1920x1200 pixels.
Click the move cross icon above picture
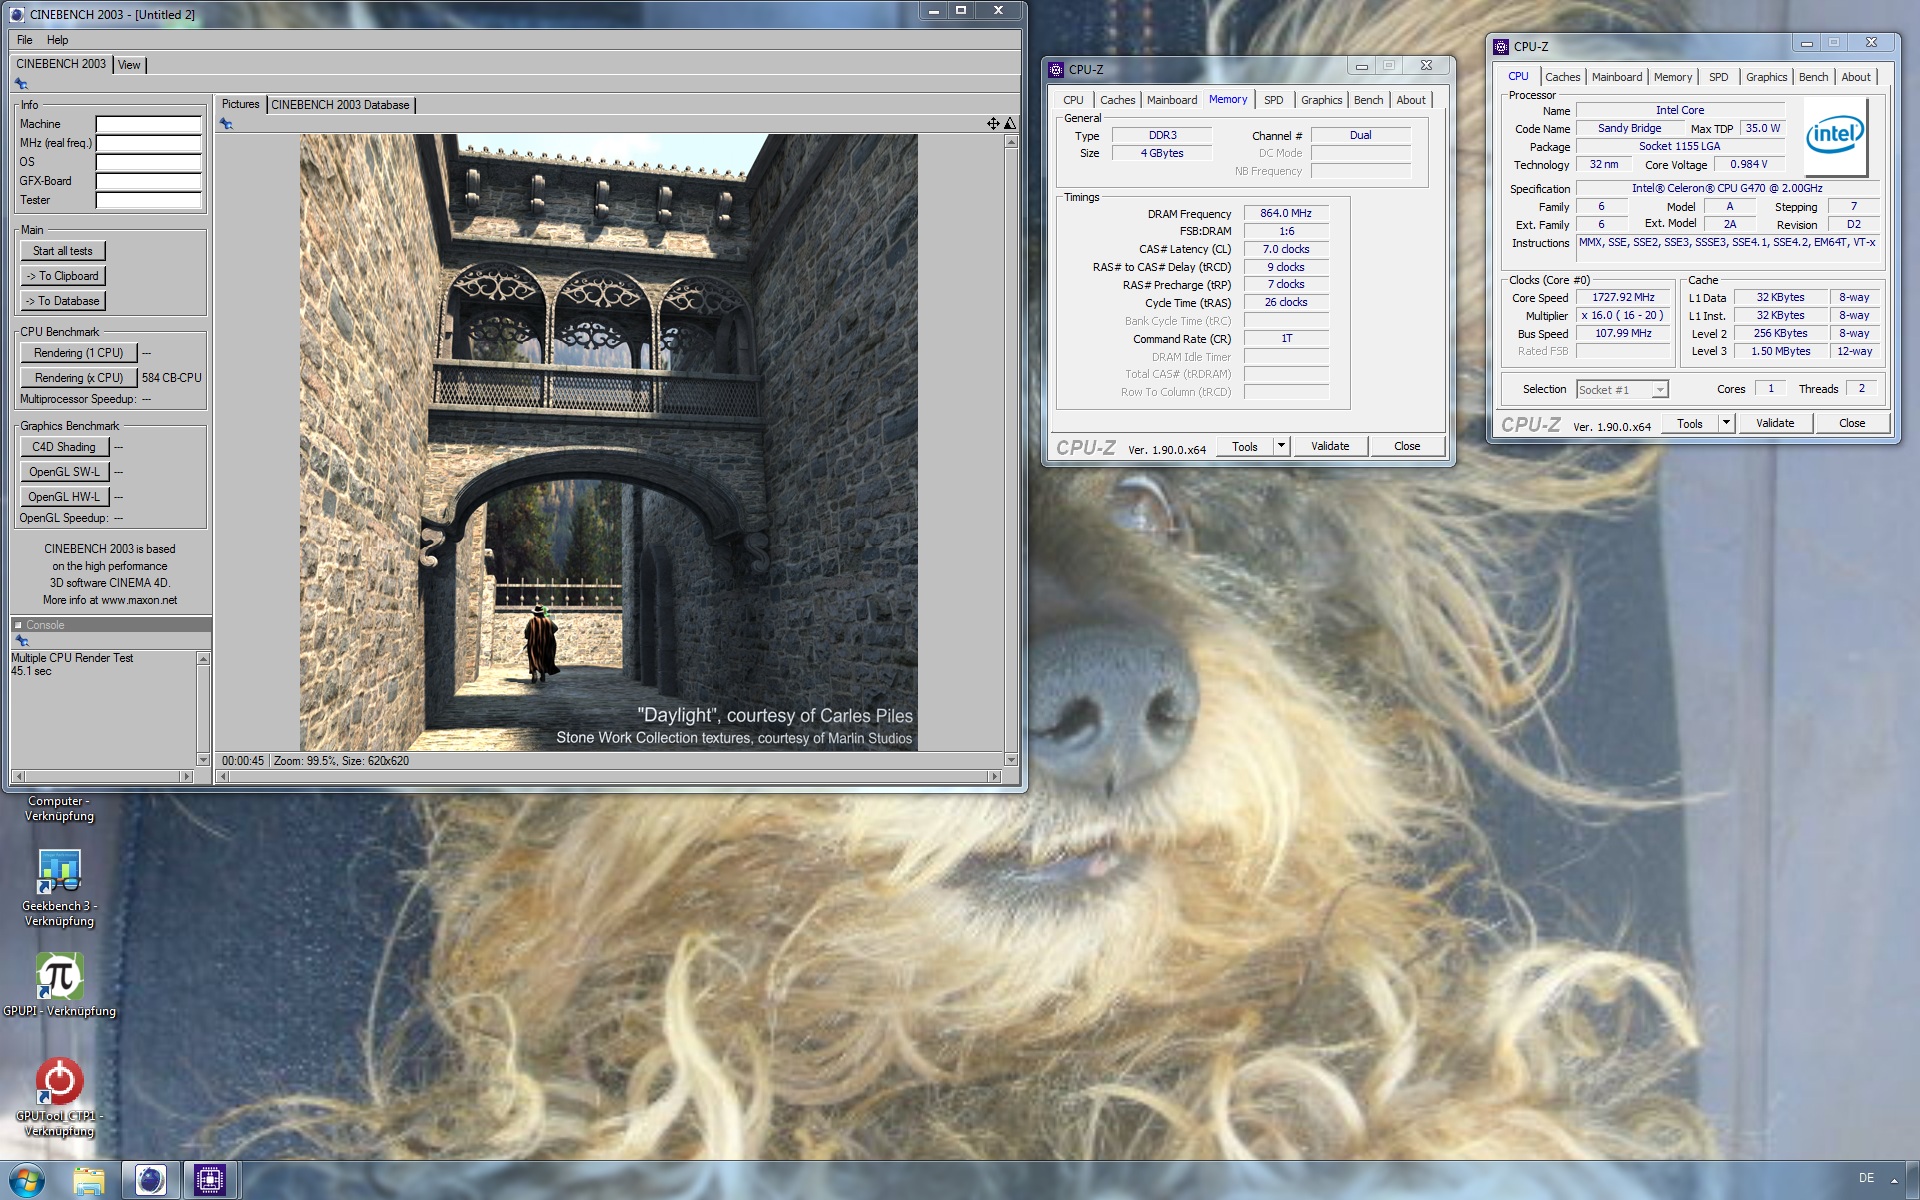tap(993, 124)
